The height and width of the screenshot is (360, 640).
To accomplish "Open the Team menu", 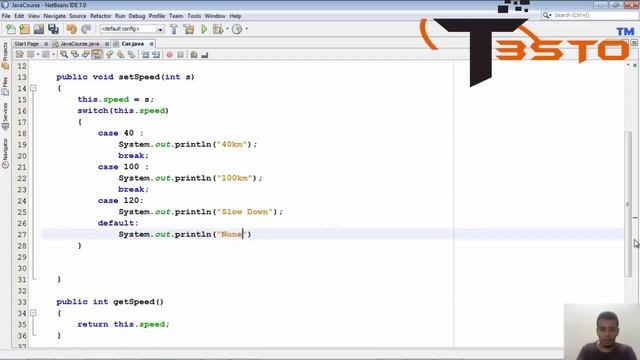I will pos(176,16).
